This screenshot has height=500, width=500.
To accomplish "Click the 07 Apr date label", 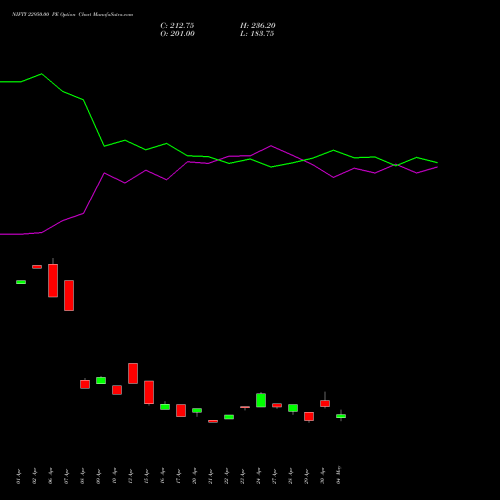I will (66, 476).
